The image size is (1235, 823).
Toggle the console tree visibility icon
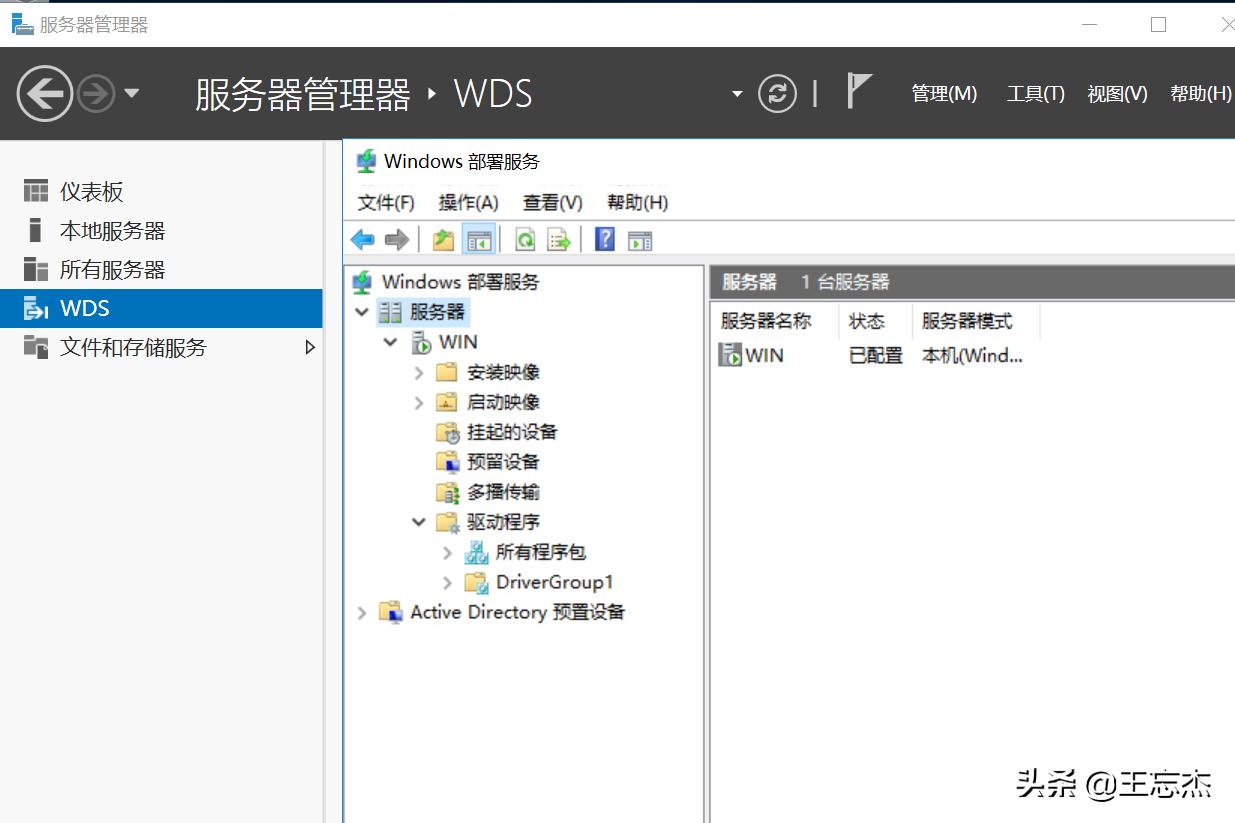coord(479,239)
